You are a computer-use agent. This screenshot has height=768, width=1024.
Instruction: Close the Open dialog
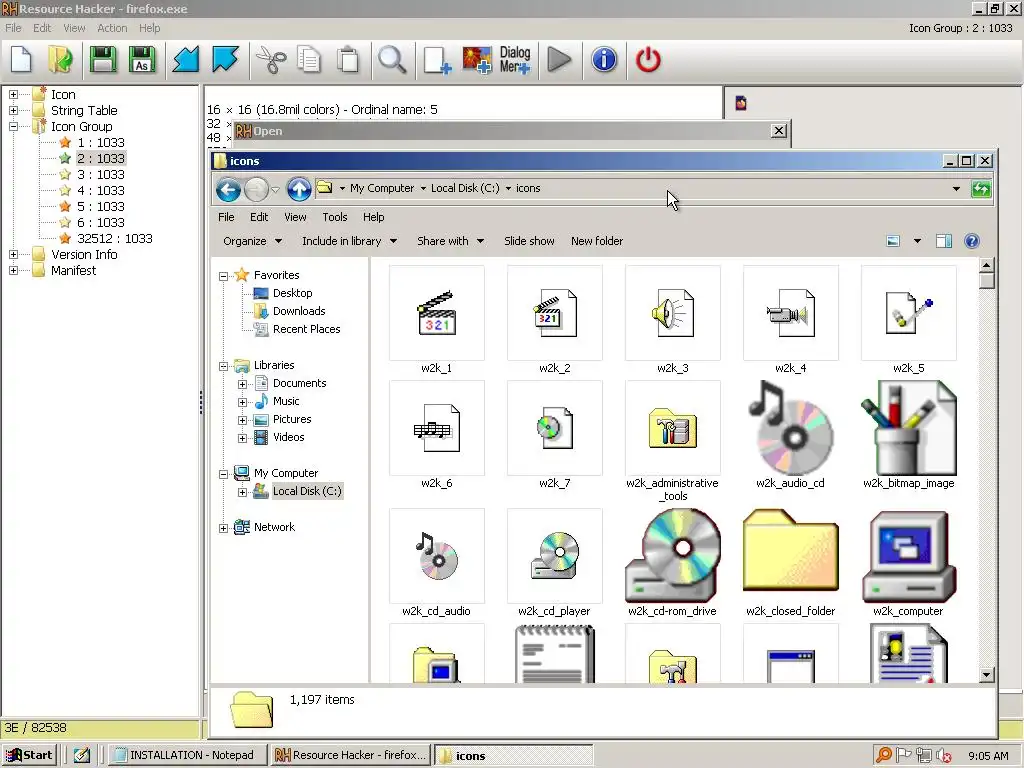coord(778,131)
